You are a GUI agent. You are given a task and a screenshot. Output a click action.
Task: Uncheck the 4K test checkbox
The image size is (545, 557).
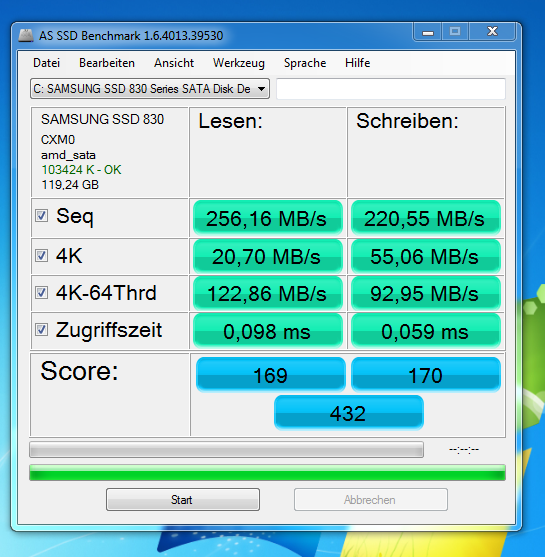42,255
